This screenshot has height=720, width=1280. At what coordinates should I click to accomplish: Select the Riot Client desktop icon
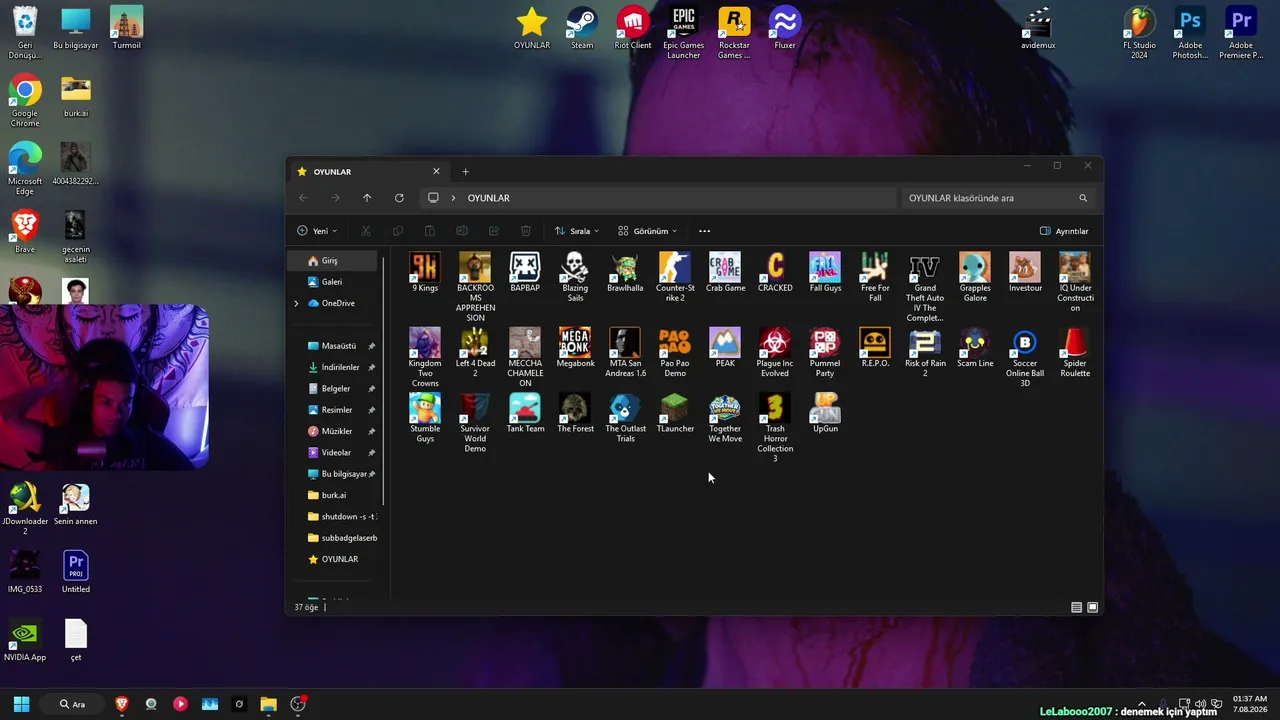(x=633, y=28)
